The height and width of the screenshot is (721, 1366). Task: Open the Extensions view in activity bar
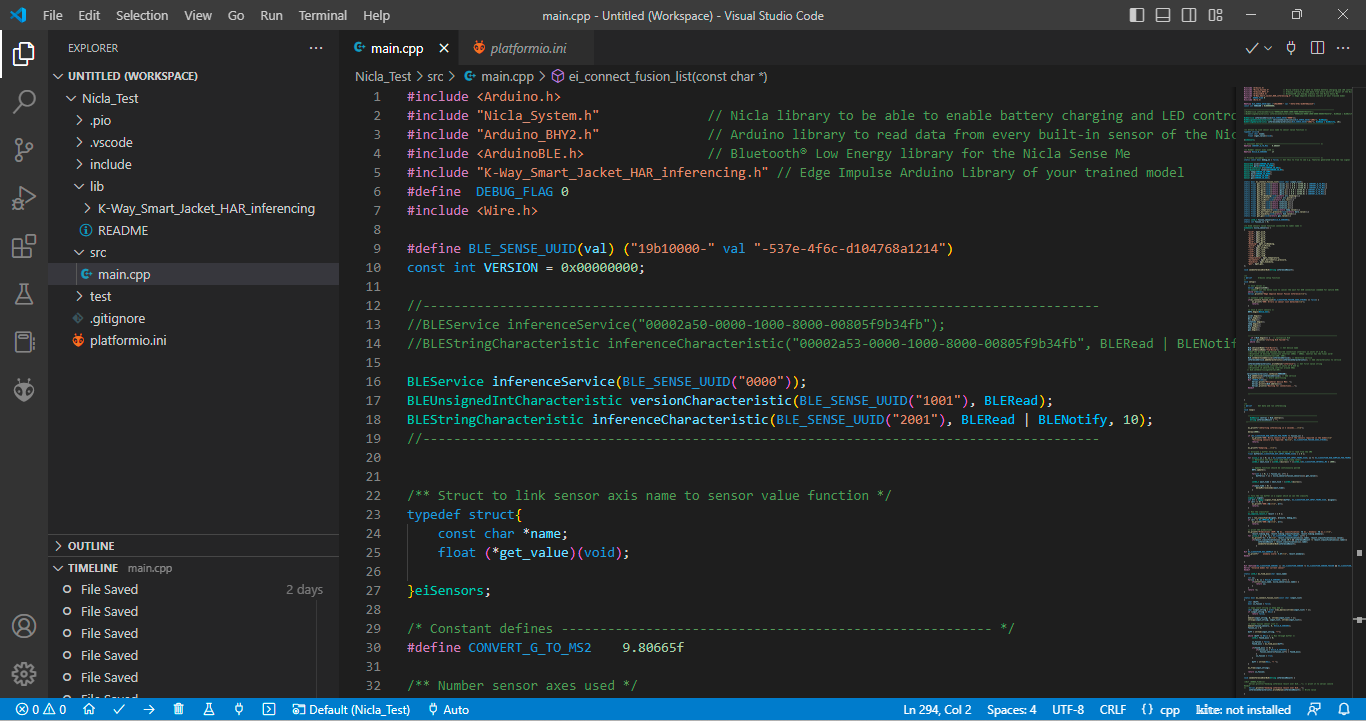[24, 246]
